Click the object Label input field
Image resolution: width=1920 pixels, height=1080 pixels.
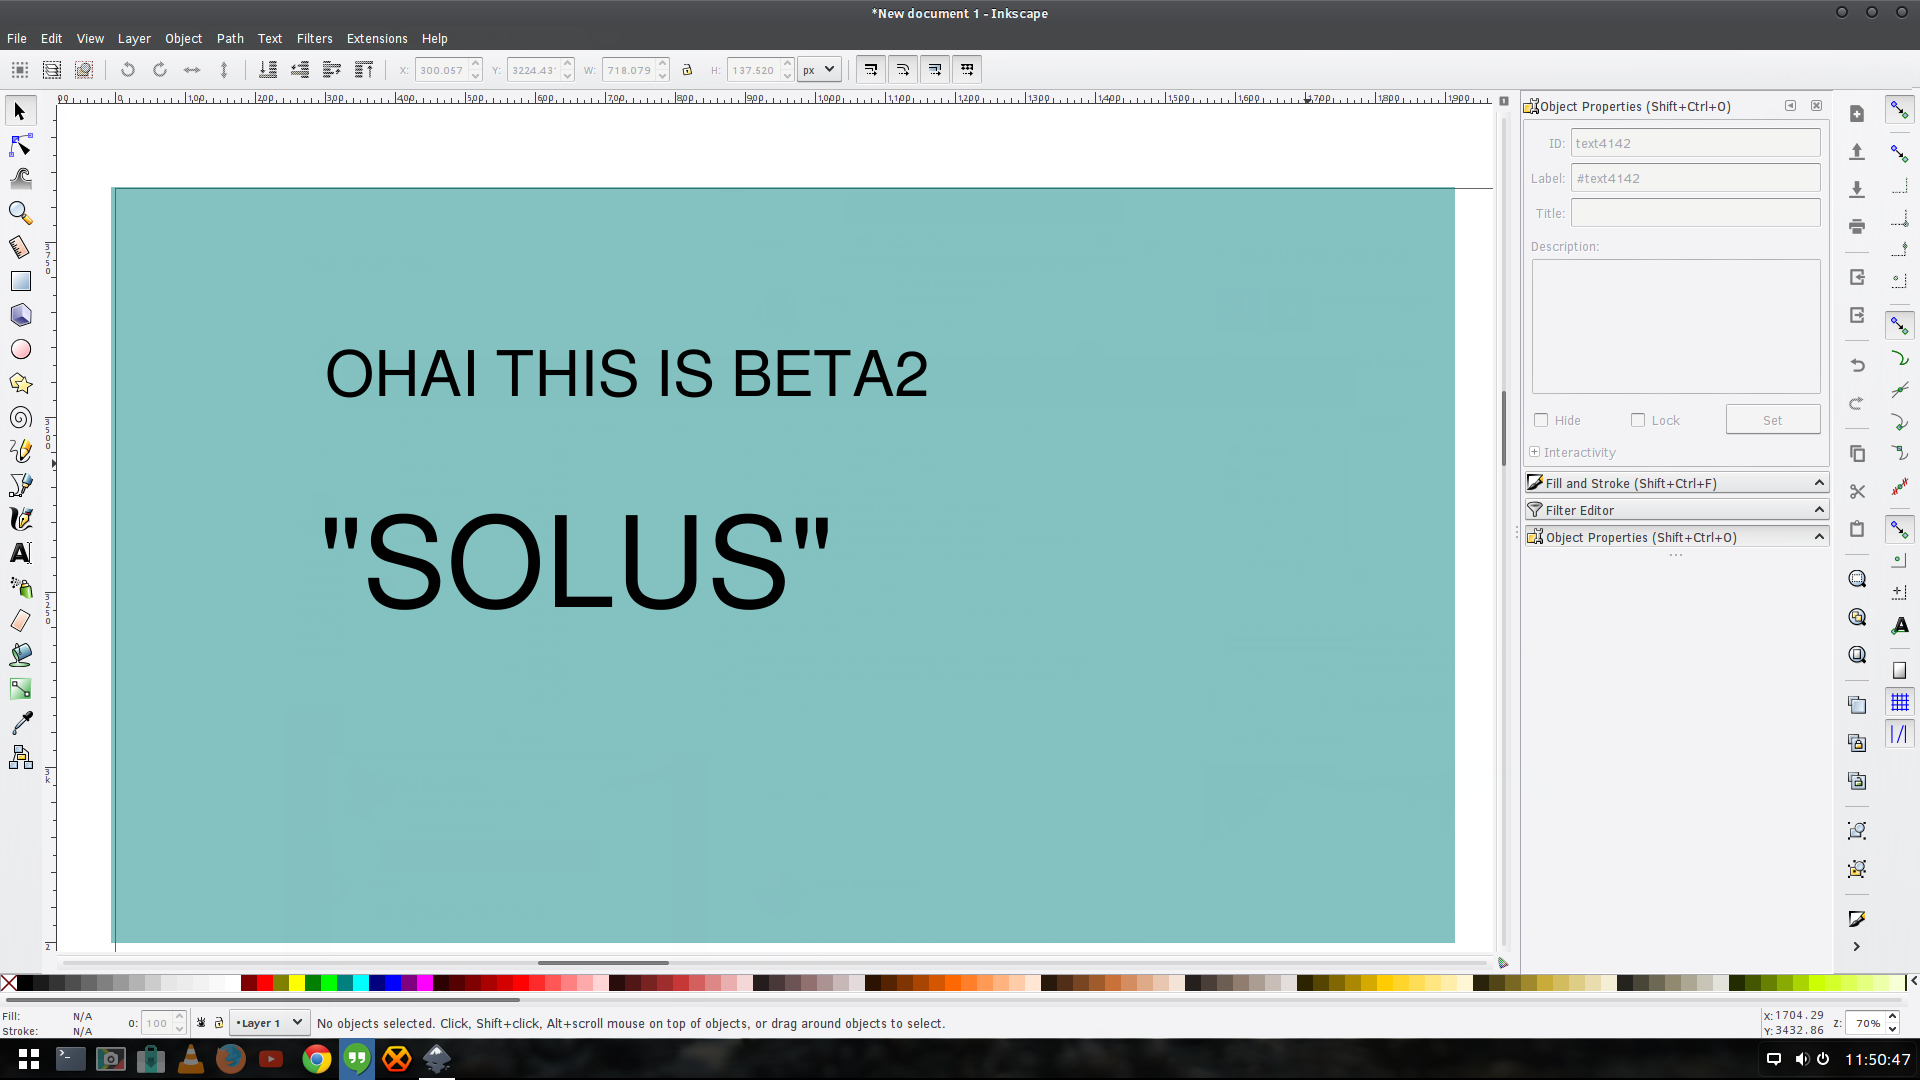click(1695, 178)
